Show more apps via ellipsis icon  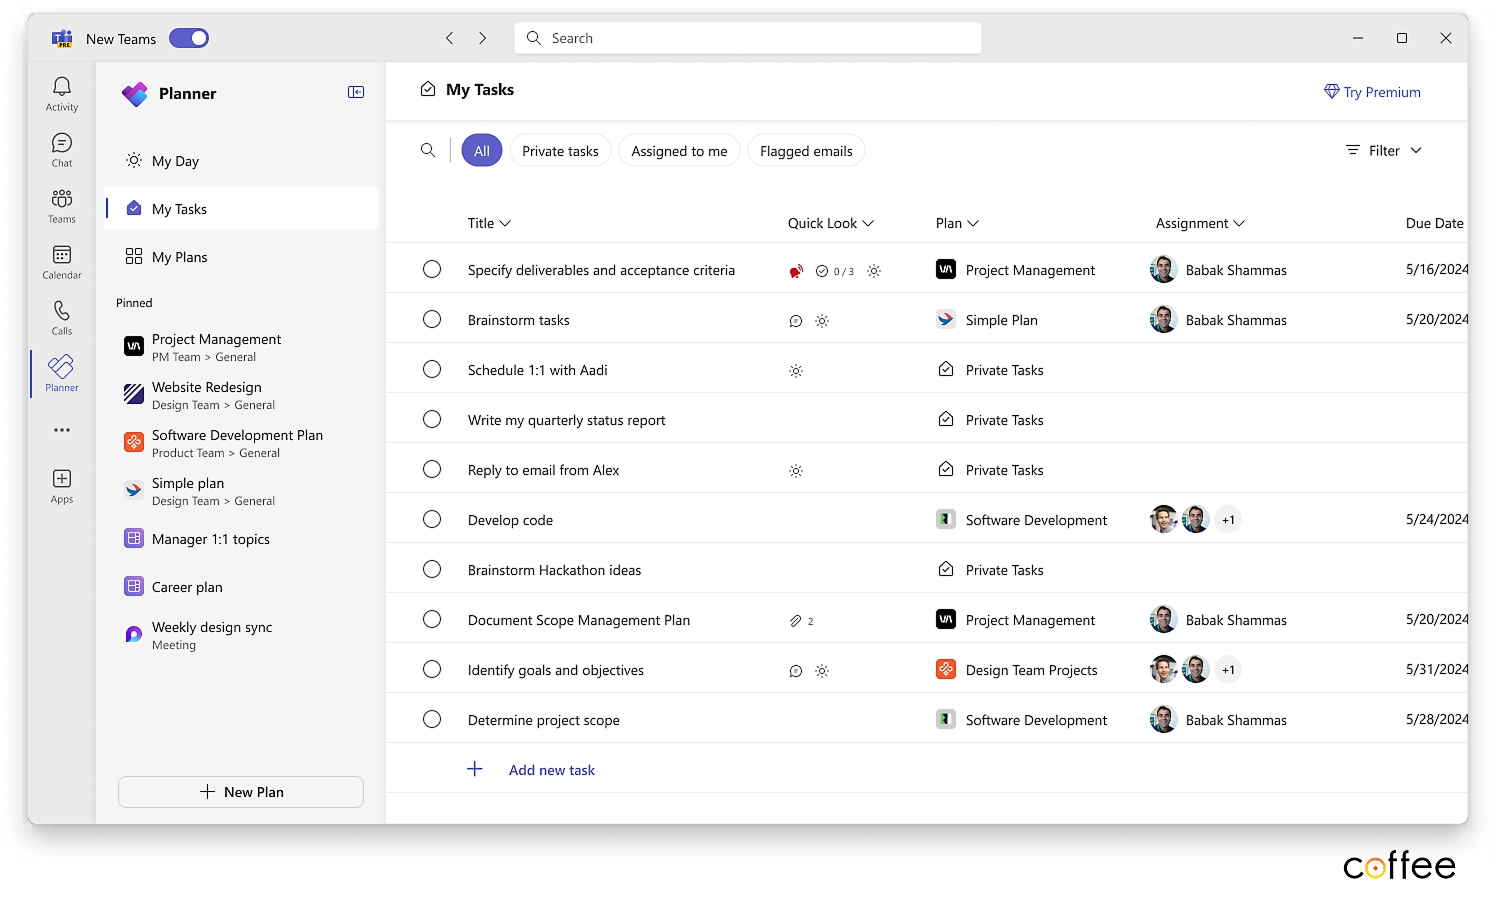coord(62,430)
